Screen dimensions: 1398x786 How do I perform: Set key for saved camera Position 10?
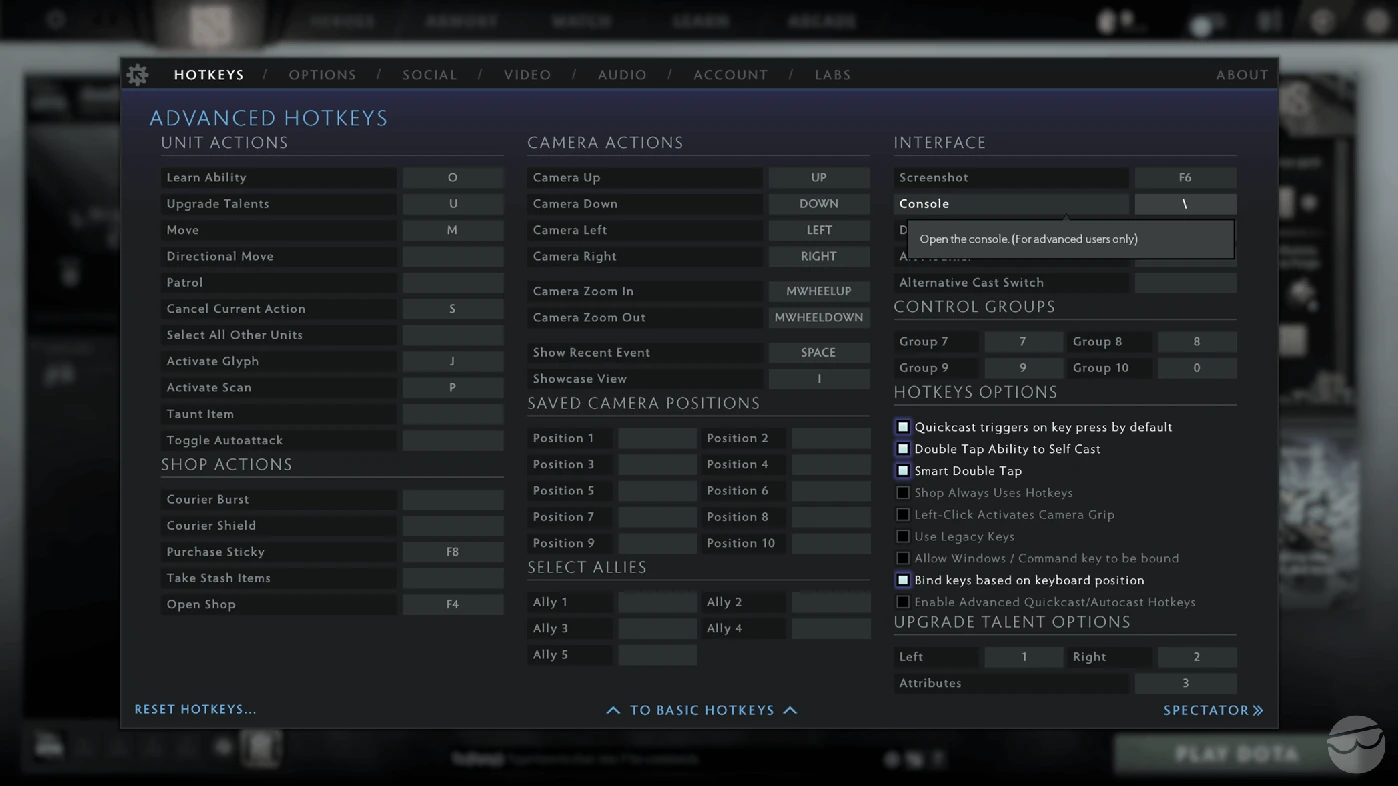(x=831, y=544)
